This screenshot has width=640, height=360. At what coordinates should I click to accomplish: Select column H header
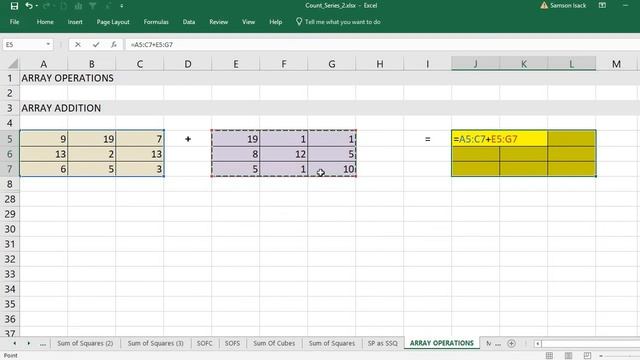coord(380,64)
